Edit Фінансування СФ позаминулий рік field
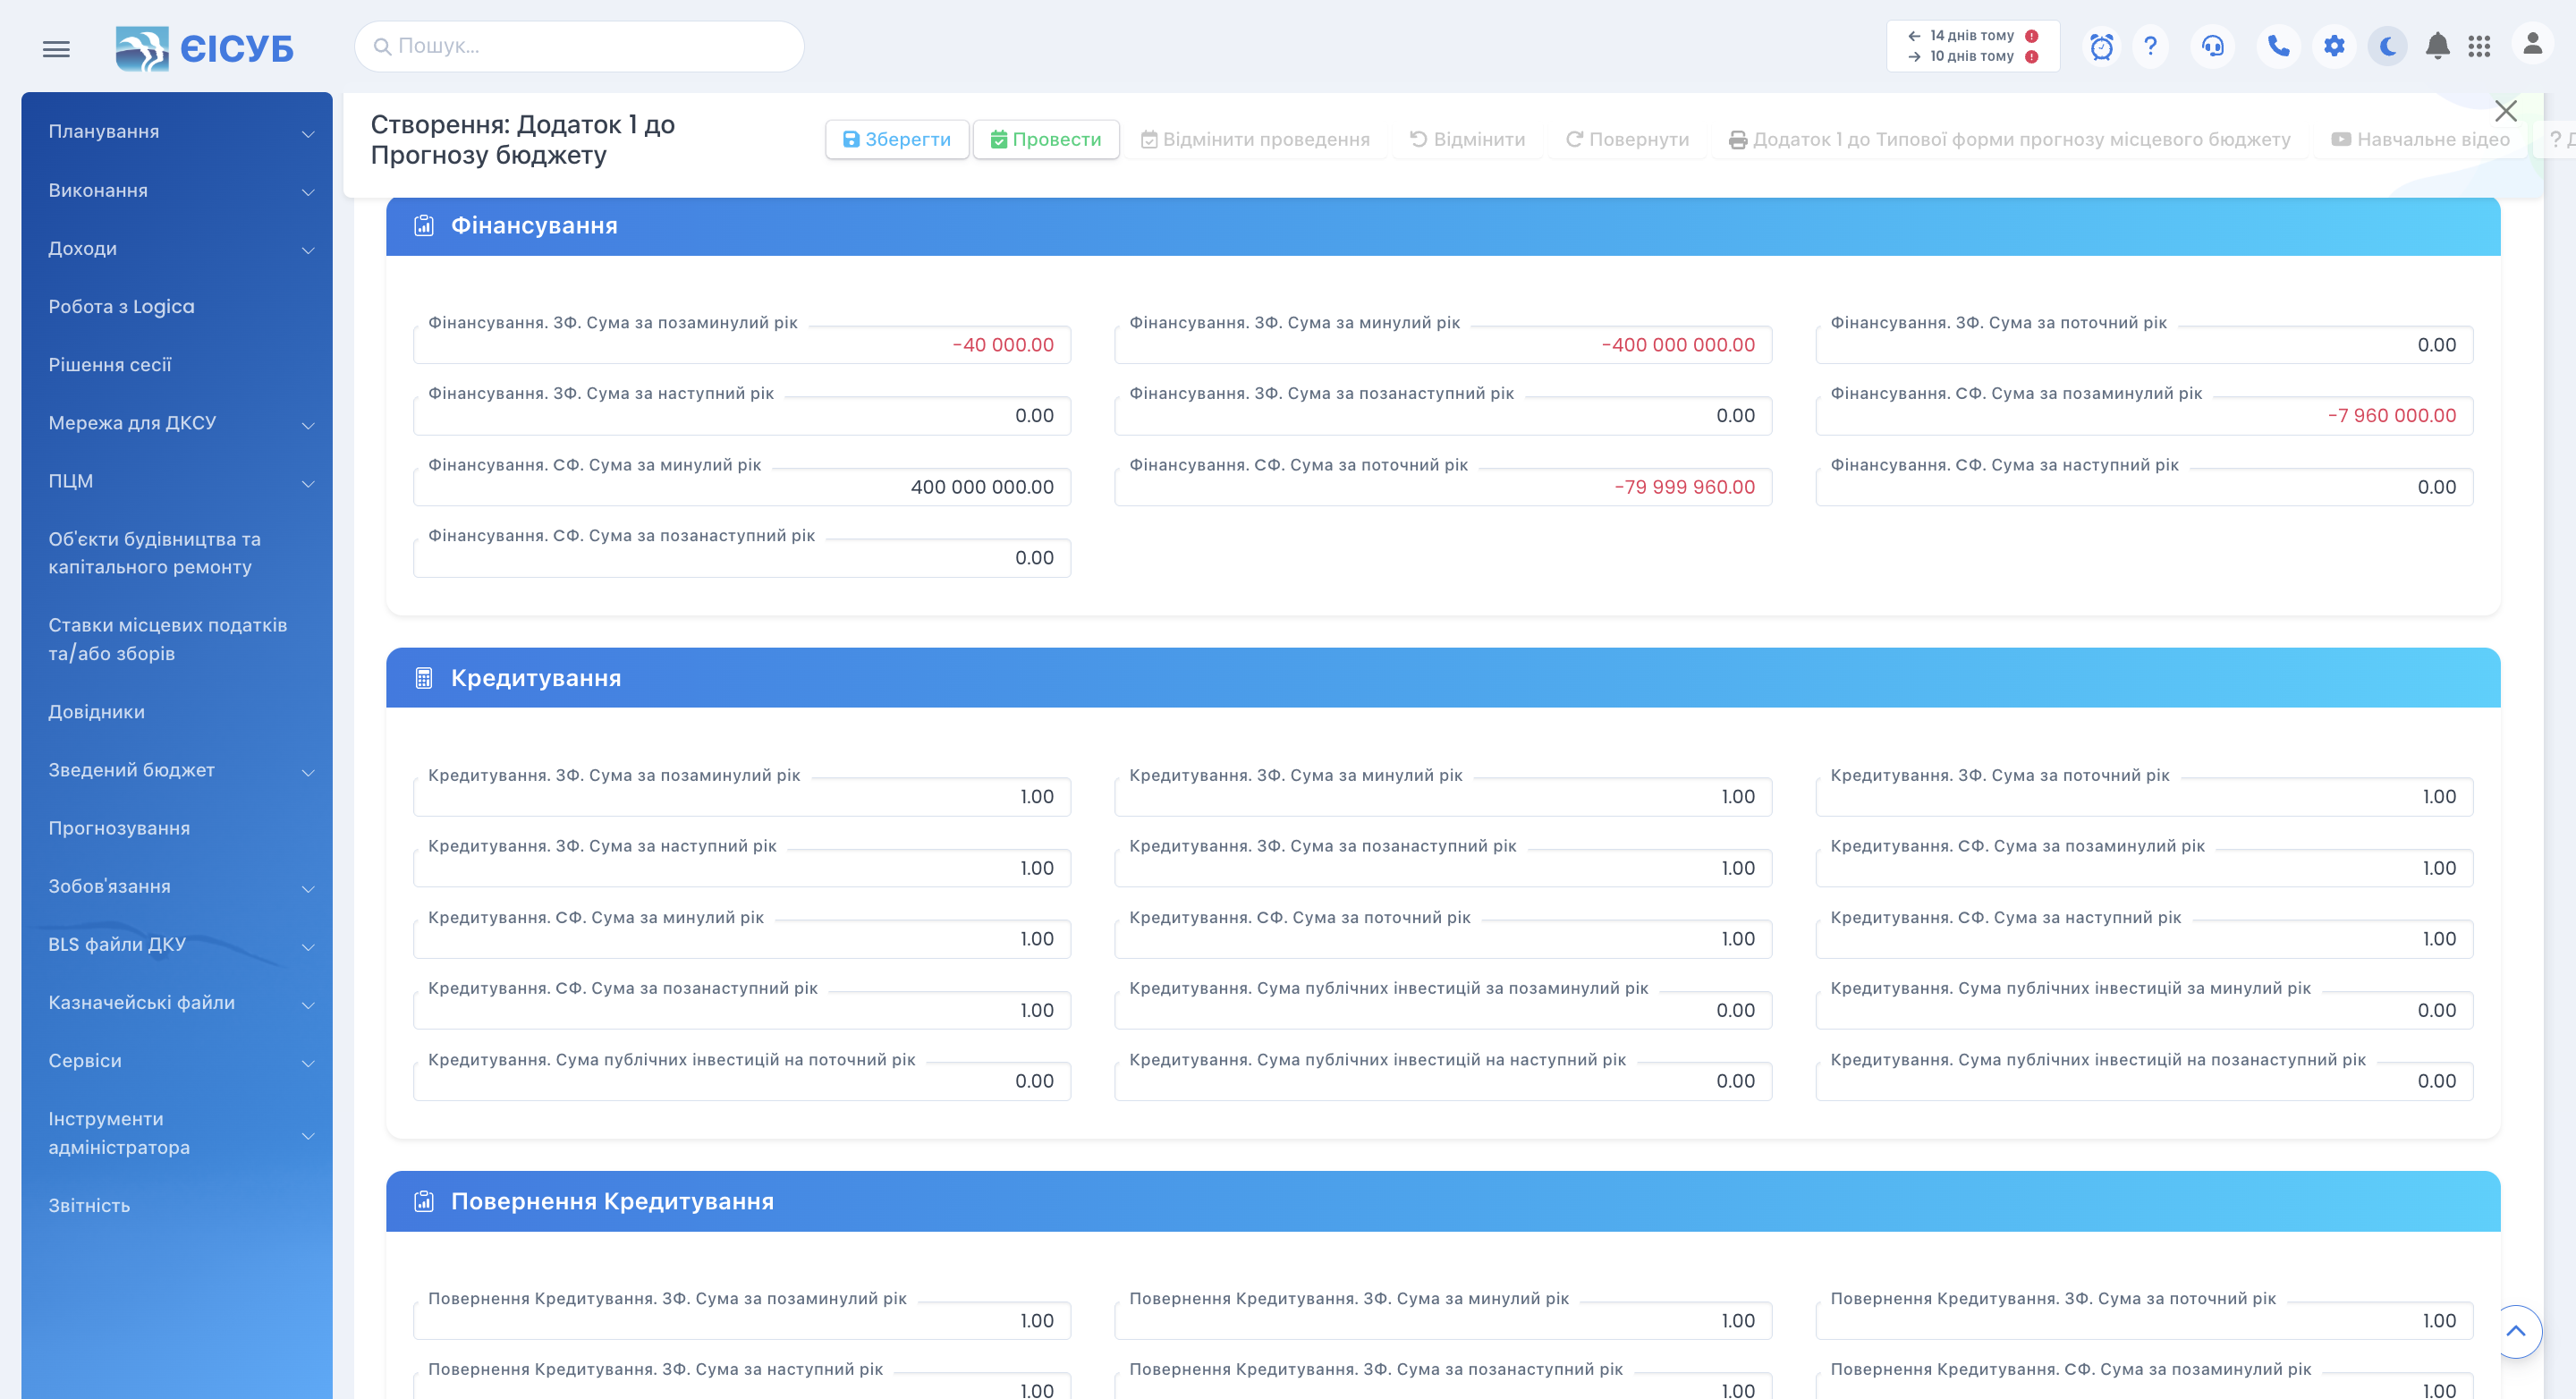Image resolution: width=2576 pixels, height=1399 pixels. coord(2144,416)
